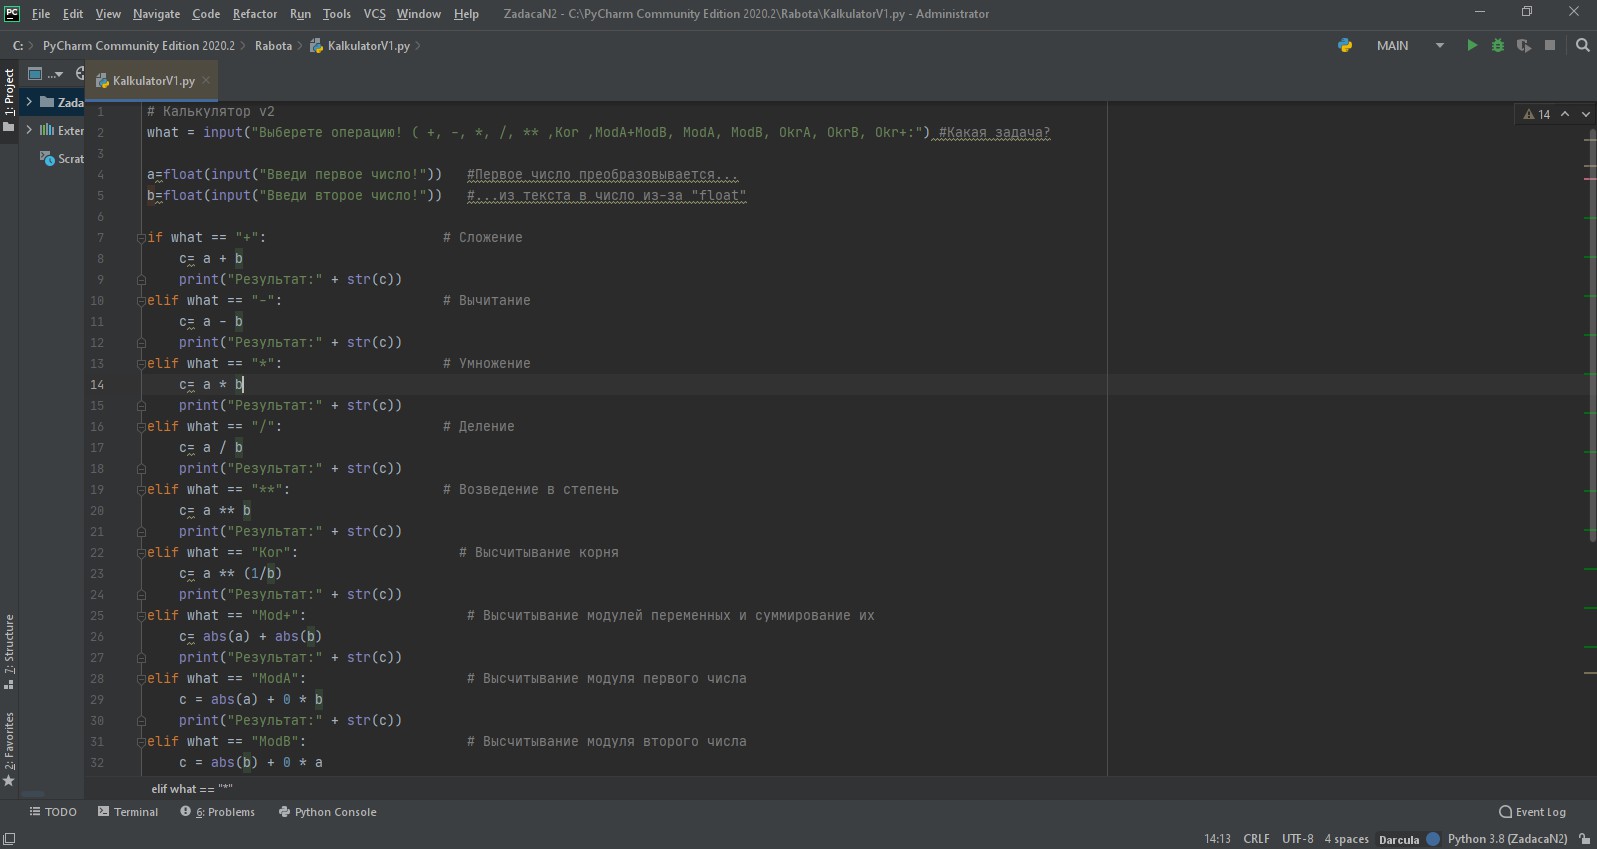This screenshot has height=849, width=1597.
Task: Click the 'c= a ** (1/b)' code line
Action: [230, 574]
